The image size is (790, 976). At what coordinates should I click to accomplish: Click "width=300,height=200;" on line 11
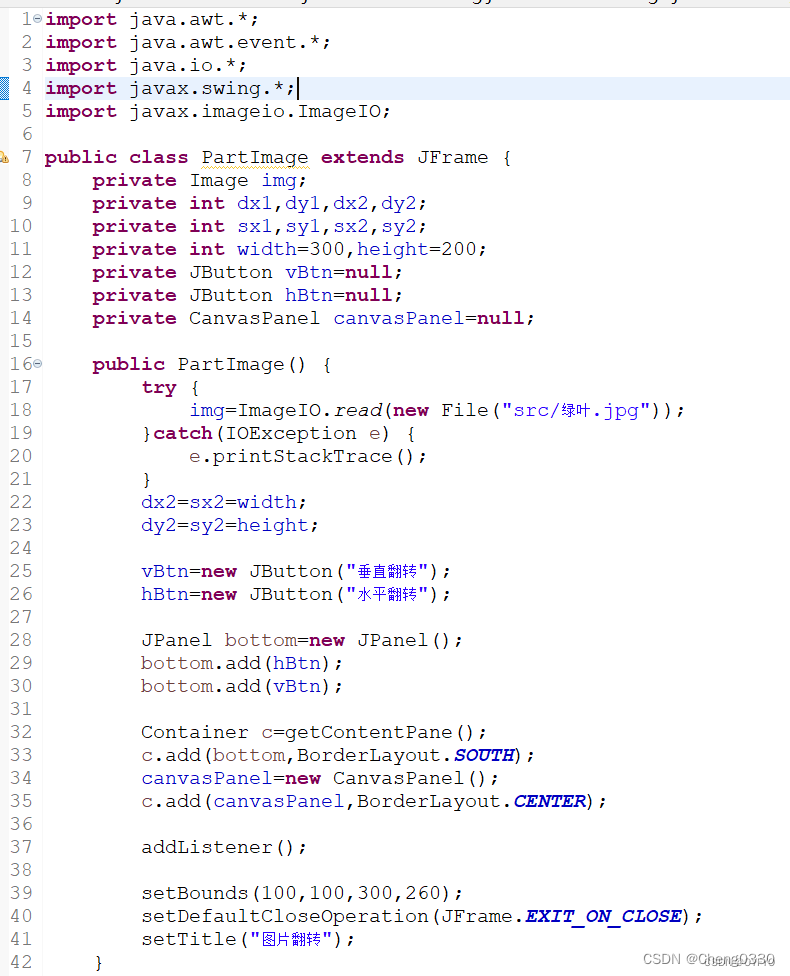362,250
